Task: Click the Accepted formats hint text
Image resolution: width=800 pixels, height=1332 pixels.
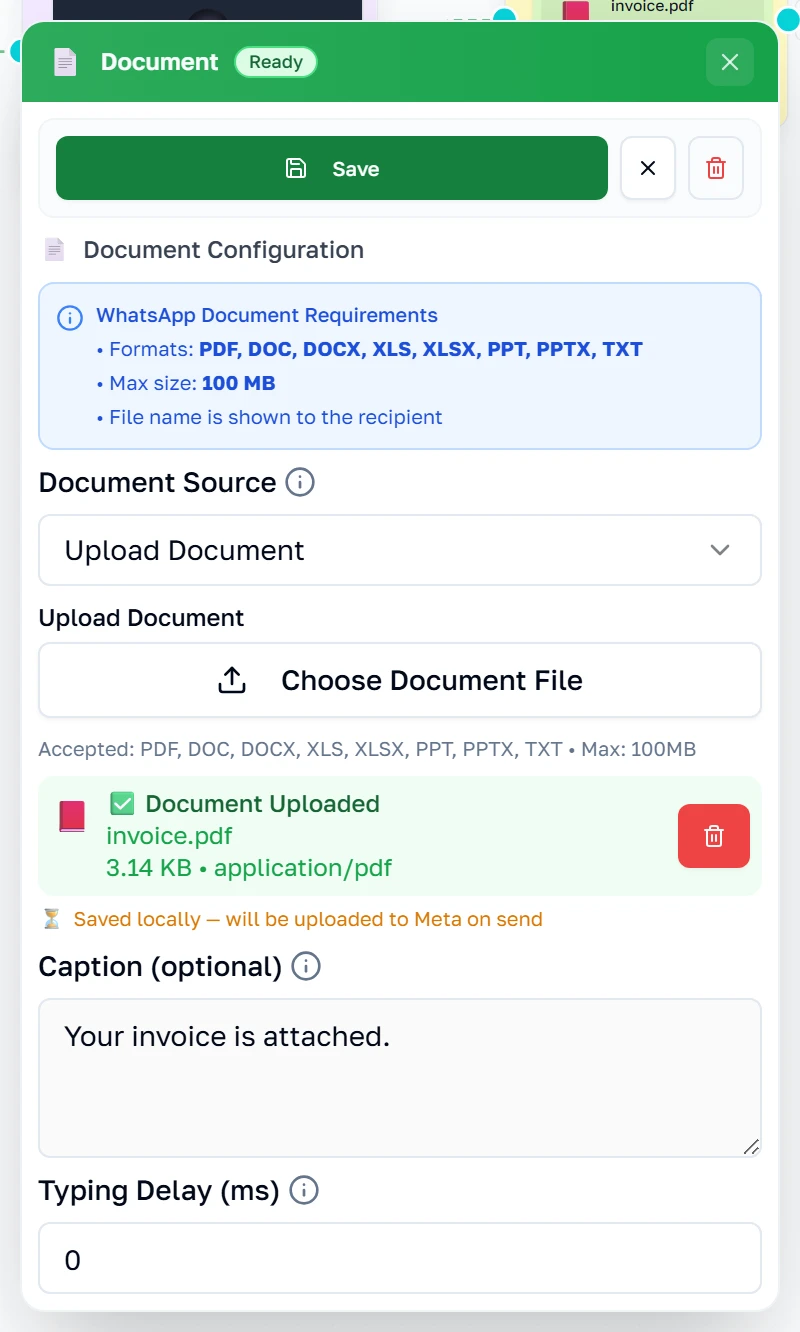Action: click(x=367, y=749)
